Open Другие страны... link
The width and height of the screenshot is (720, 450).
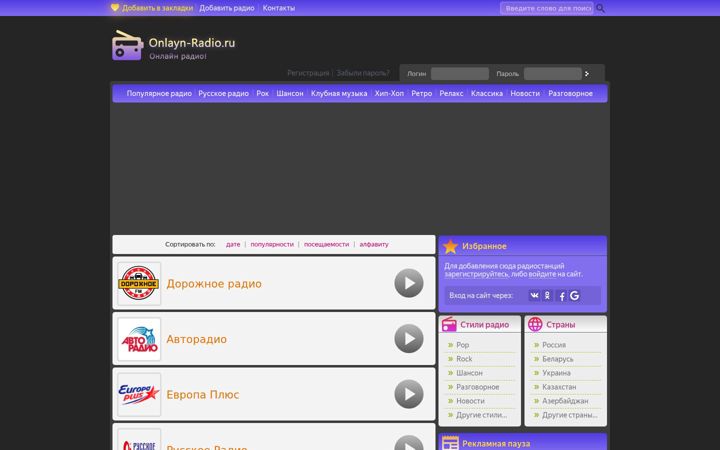(x=570, y=415)
